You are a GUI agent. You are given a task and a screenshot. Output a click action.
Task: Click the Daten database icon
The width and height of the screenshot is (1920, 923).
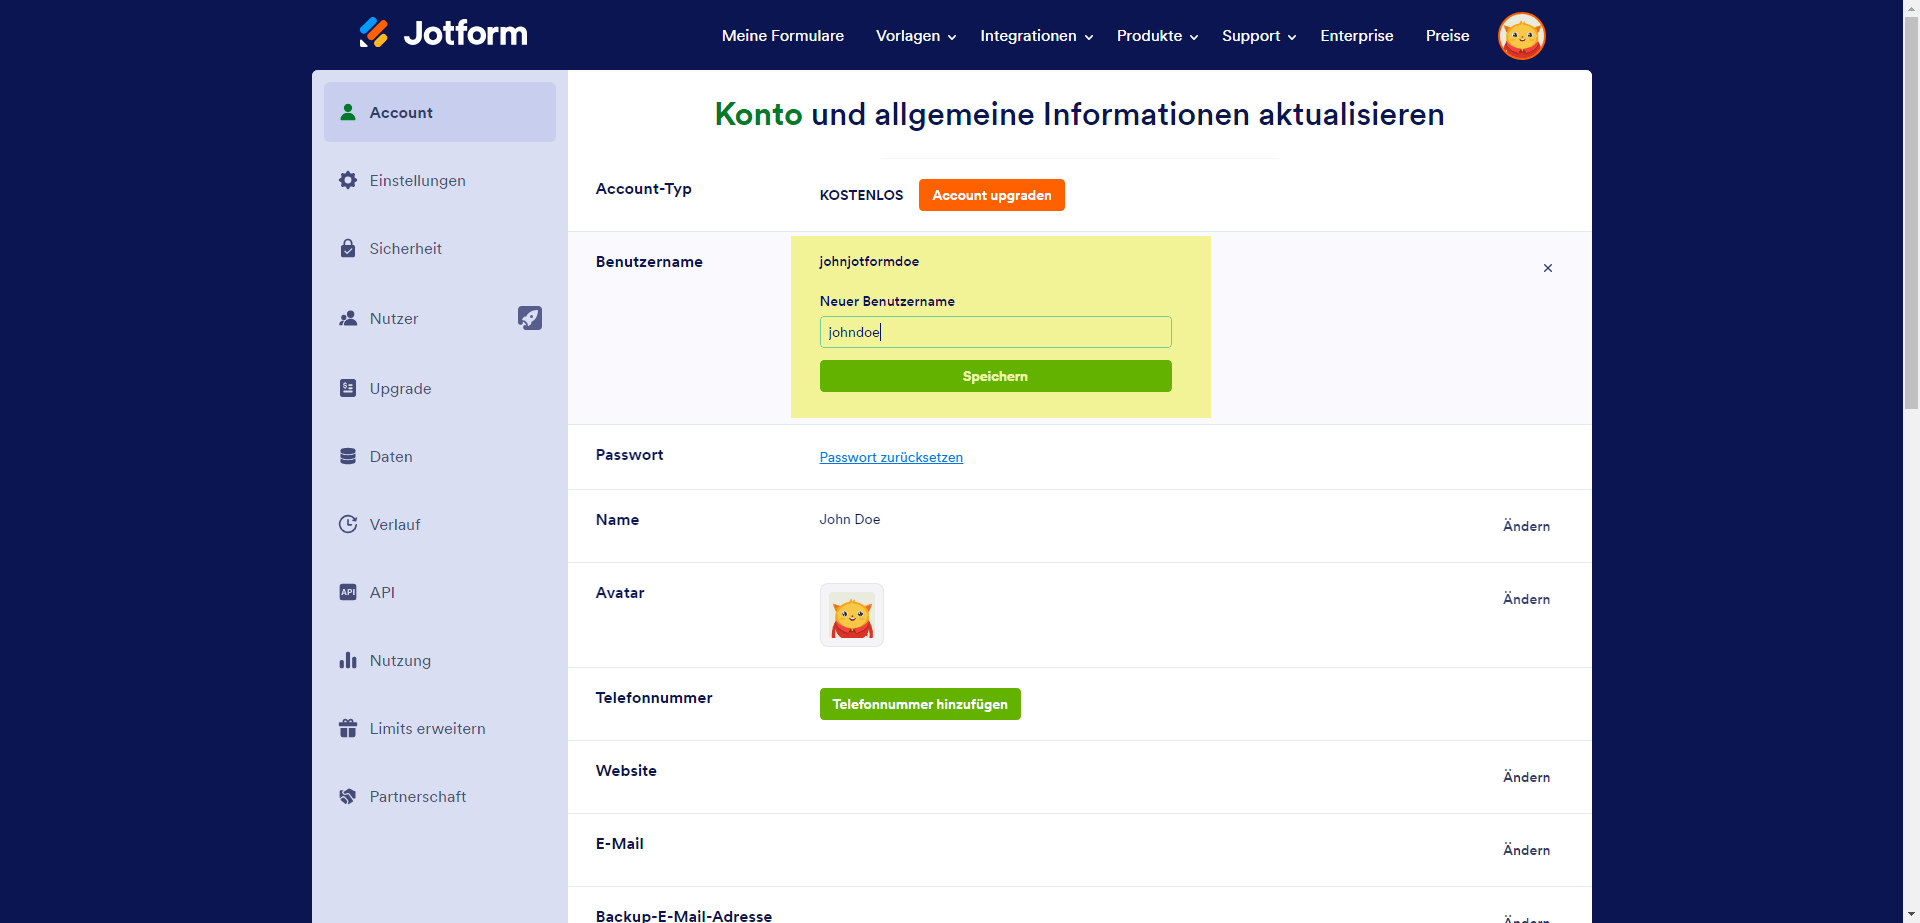click(348, 456)
